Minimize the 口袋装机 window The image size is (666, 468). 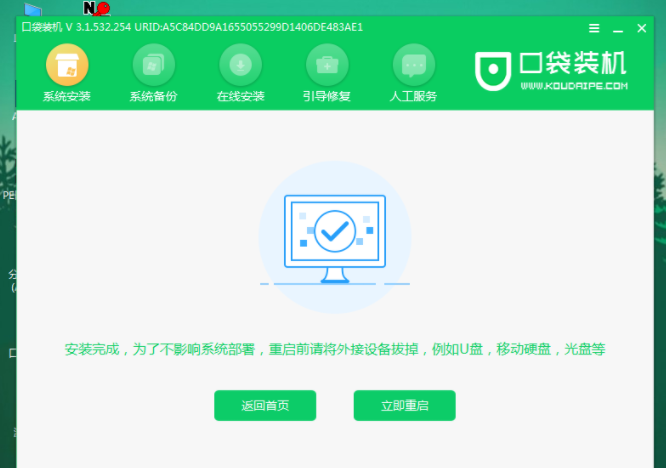pos(618,28)
